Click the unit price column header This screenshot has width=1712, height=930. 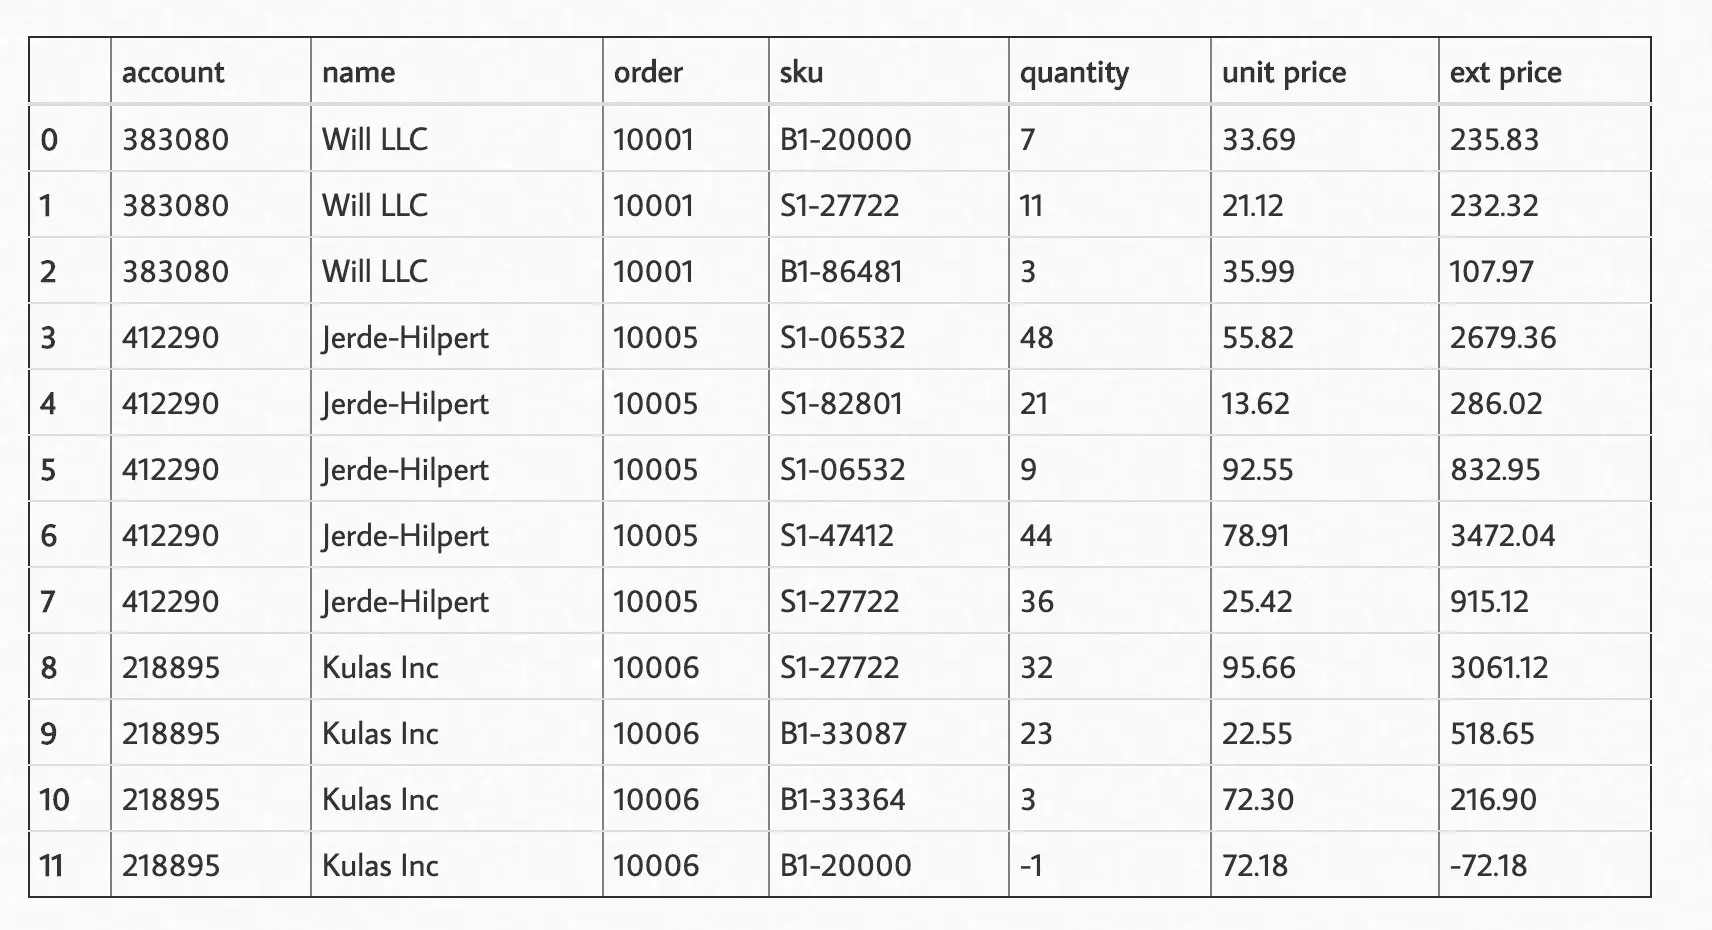pos(1284,72)
